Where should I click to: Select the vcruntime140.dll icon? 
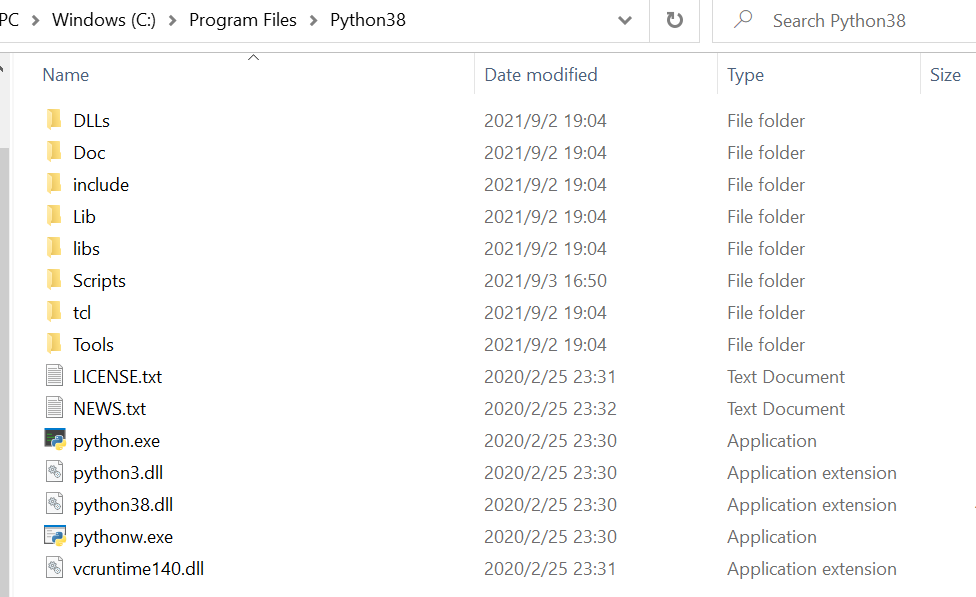click(x=56, y=568)
